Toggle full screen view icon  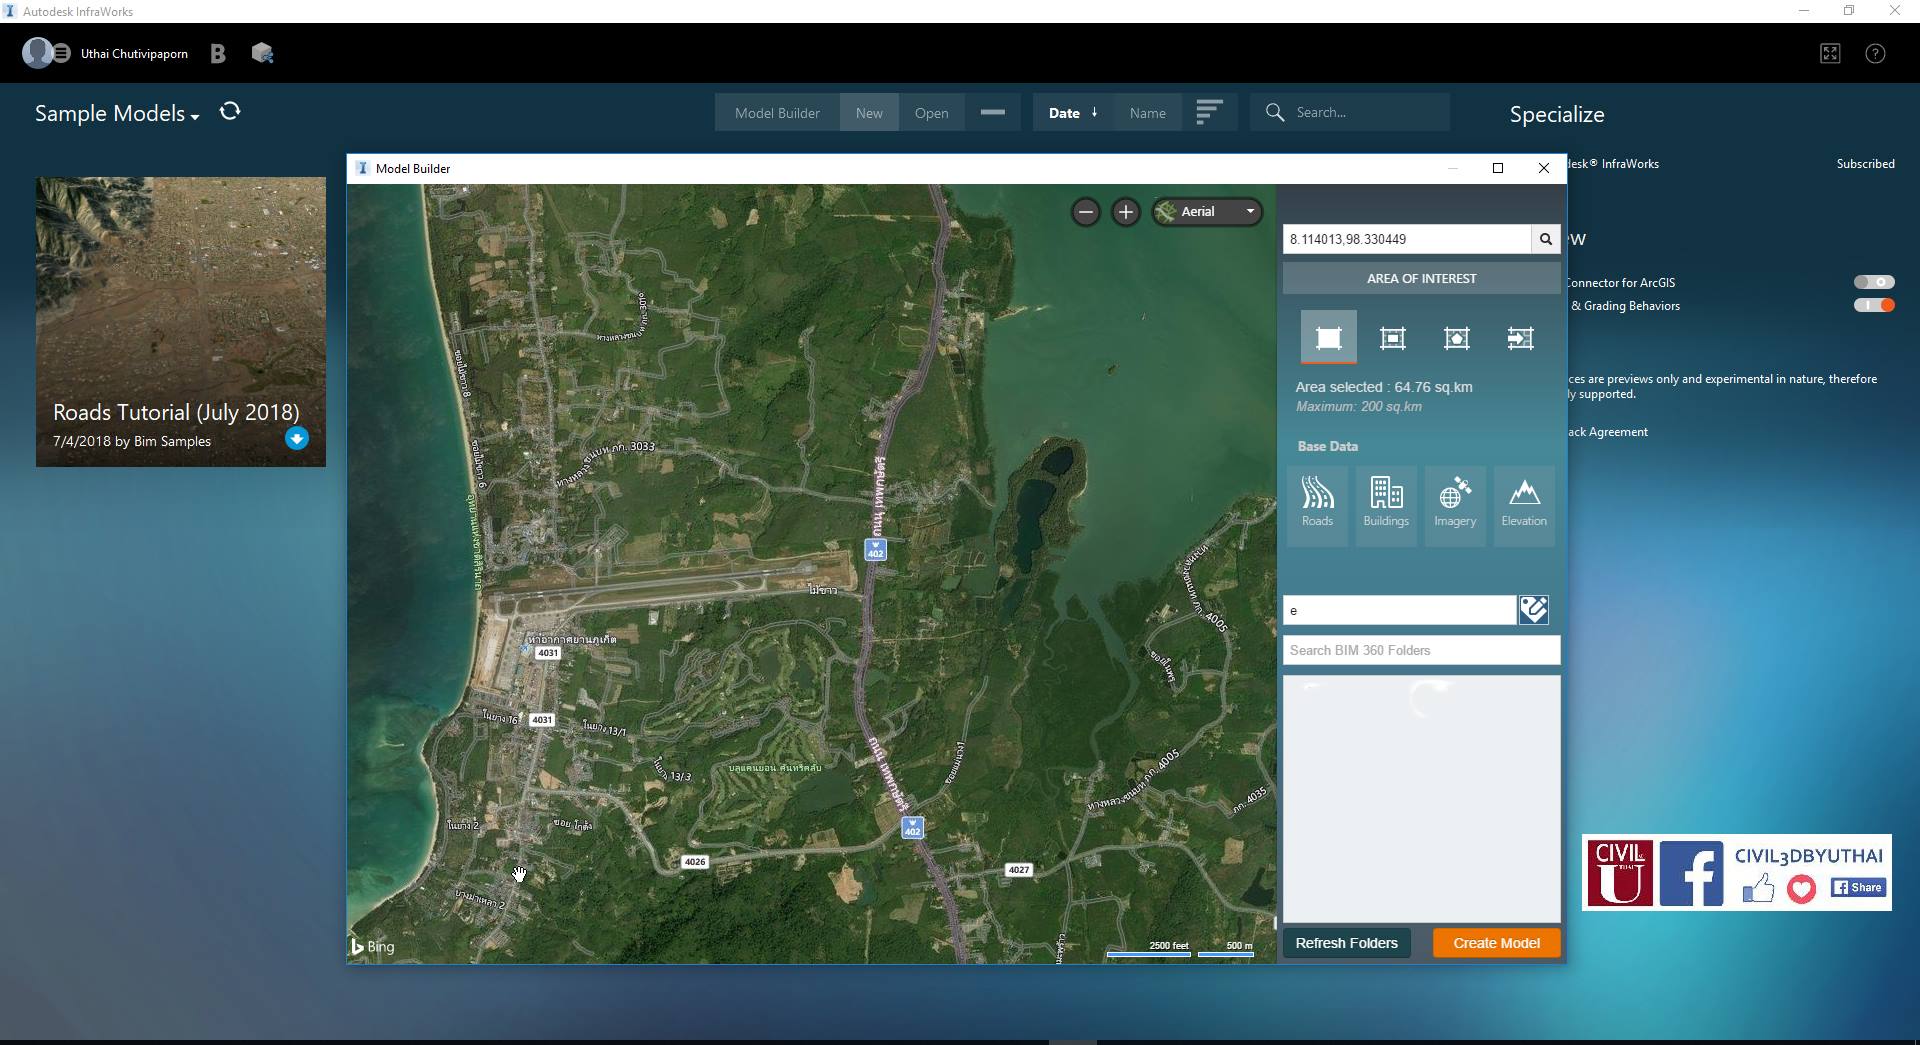pos(1830,54)
